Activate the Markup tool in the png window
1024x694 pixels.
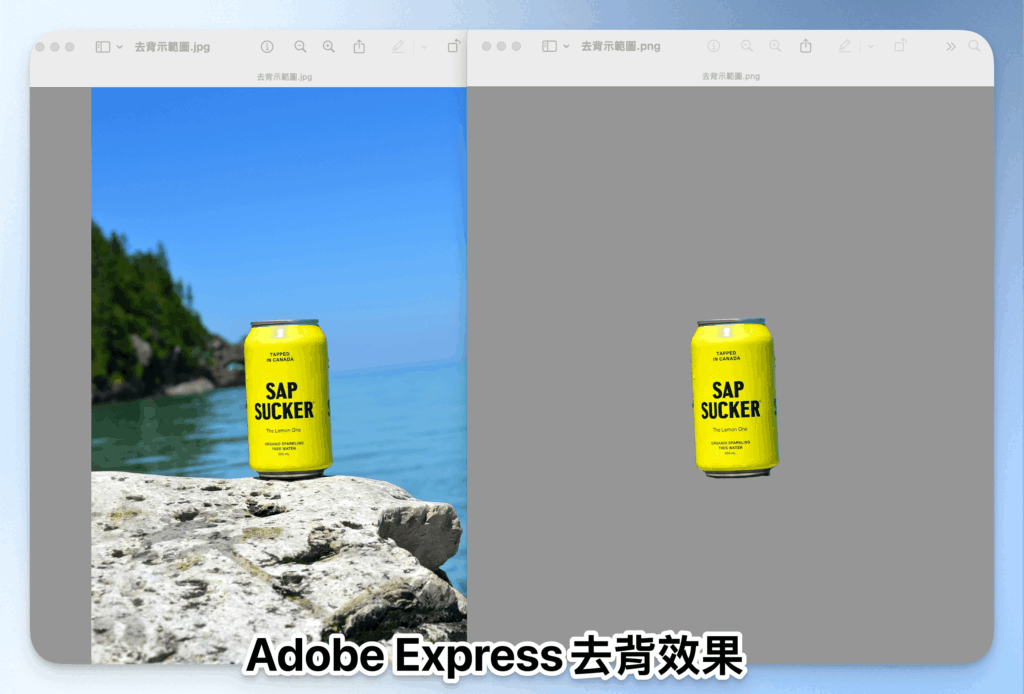pos(843,46)
